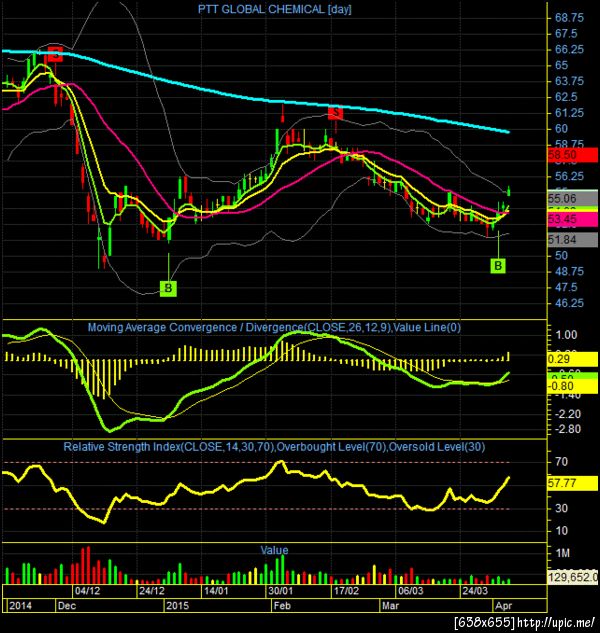Click the 2015 year label
This screenshot has height=633, width=600.
[178, 606]
